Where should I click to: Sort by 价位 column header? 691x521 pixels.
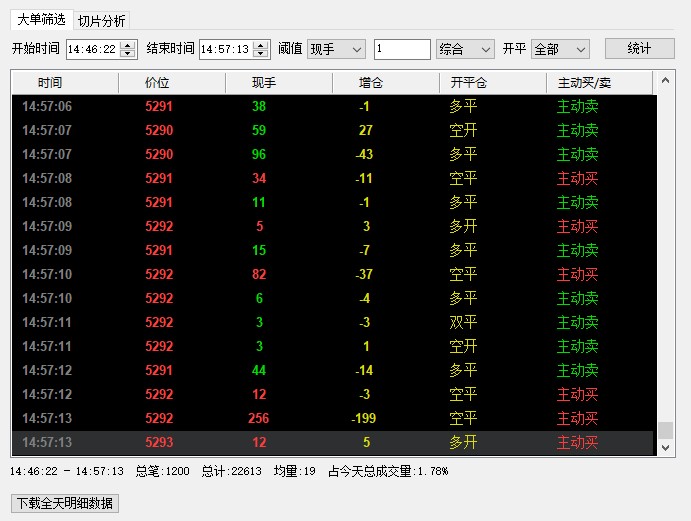coord(158,83)
